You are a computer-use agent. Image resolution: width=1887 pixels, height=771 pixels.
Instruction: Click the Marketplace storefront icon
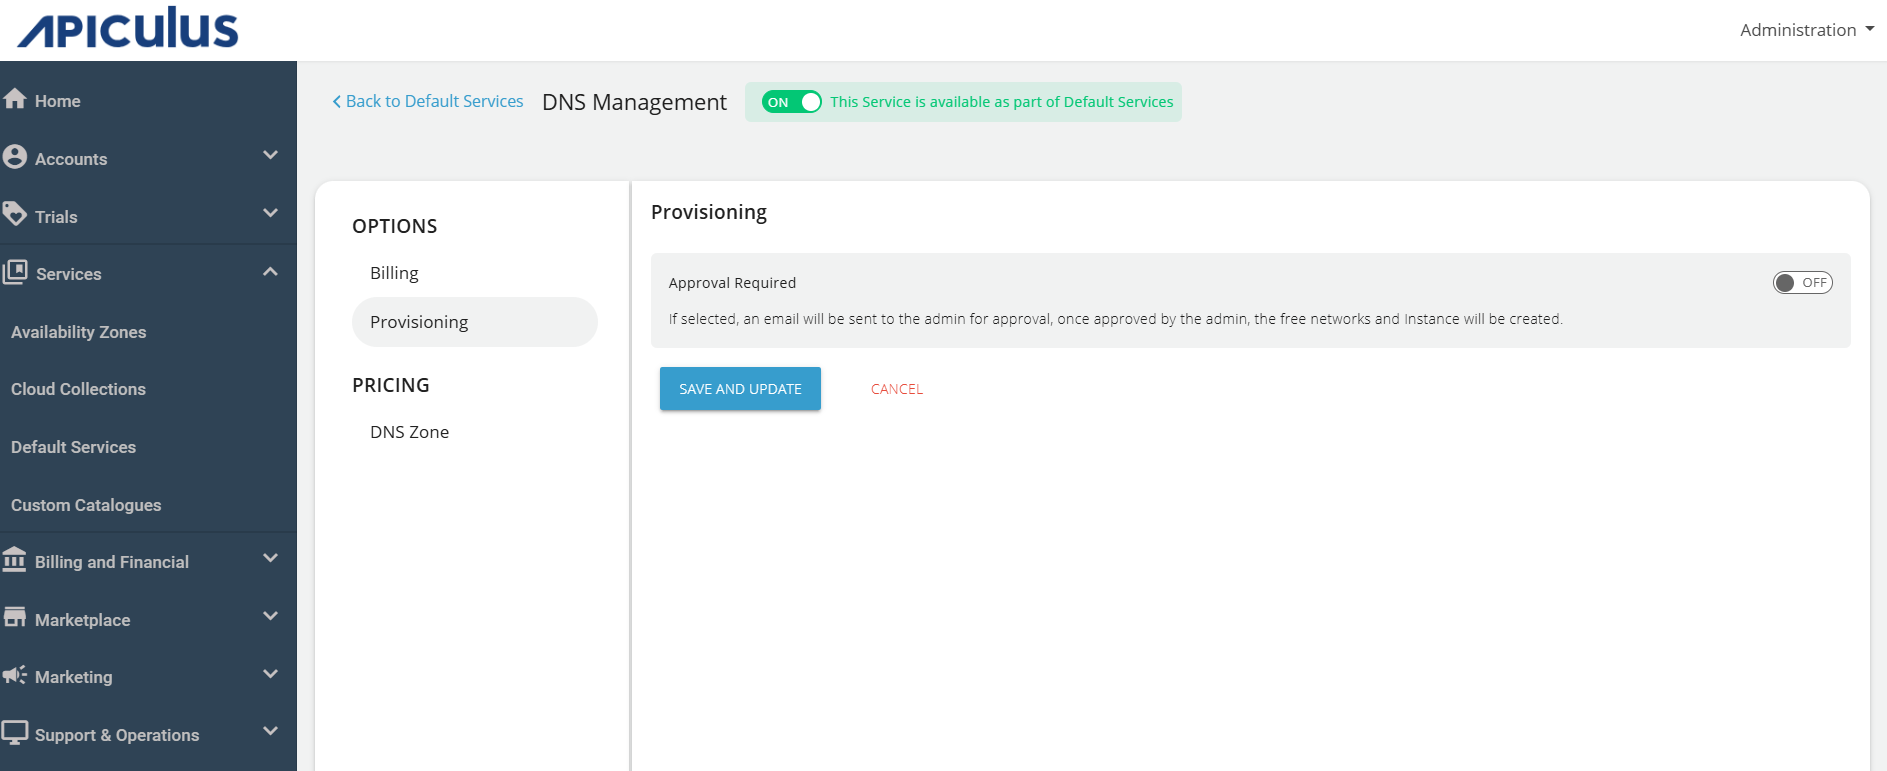coord(15,618)
